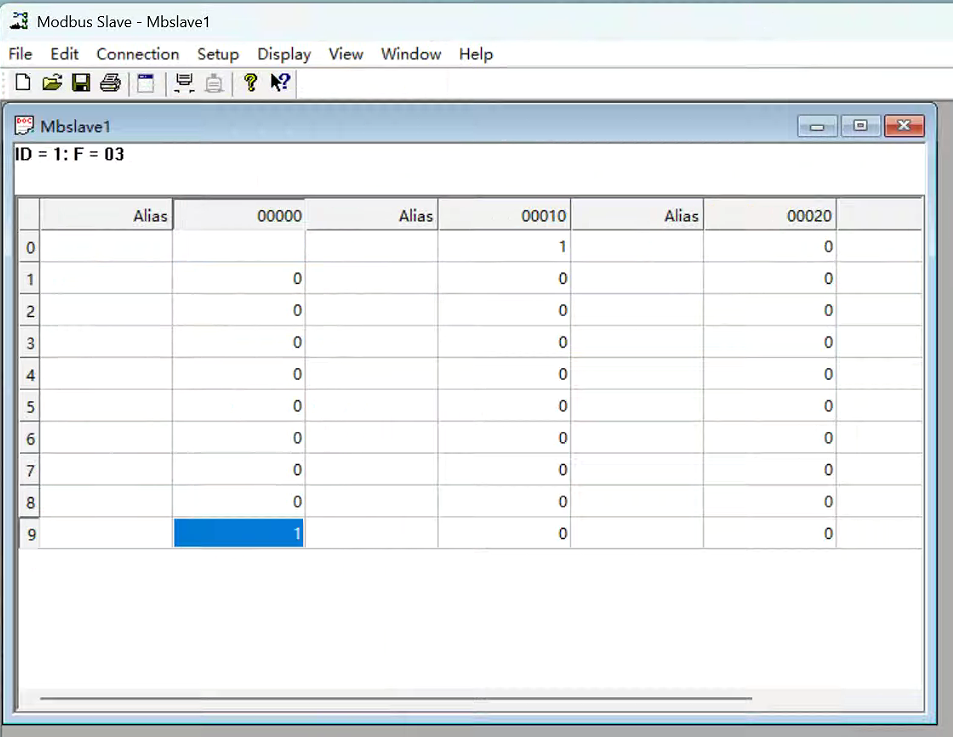Click the Connect toolbar icon
953x737 pixels.
pos(184,83)
